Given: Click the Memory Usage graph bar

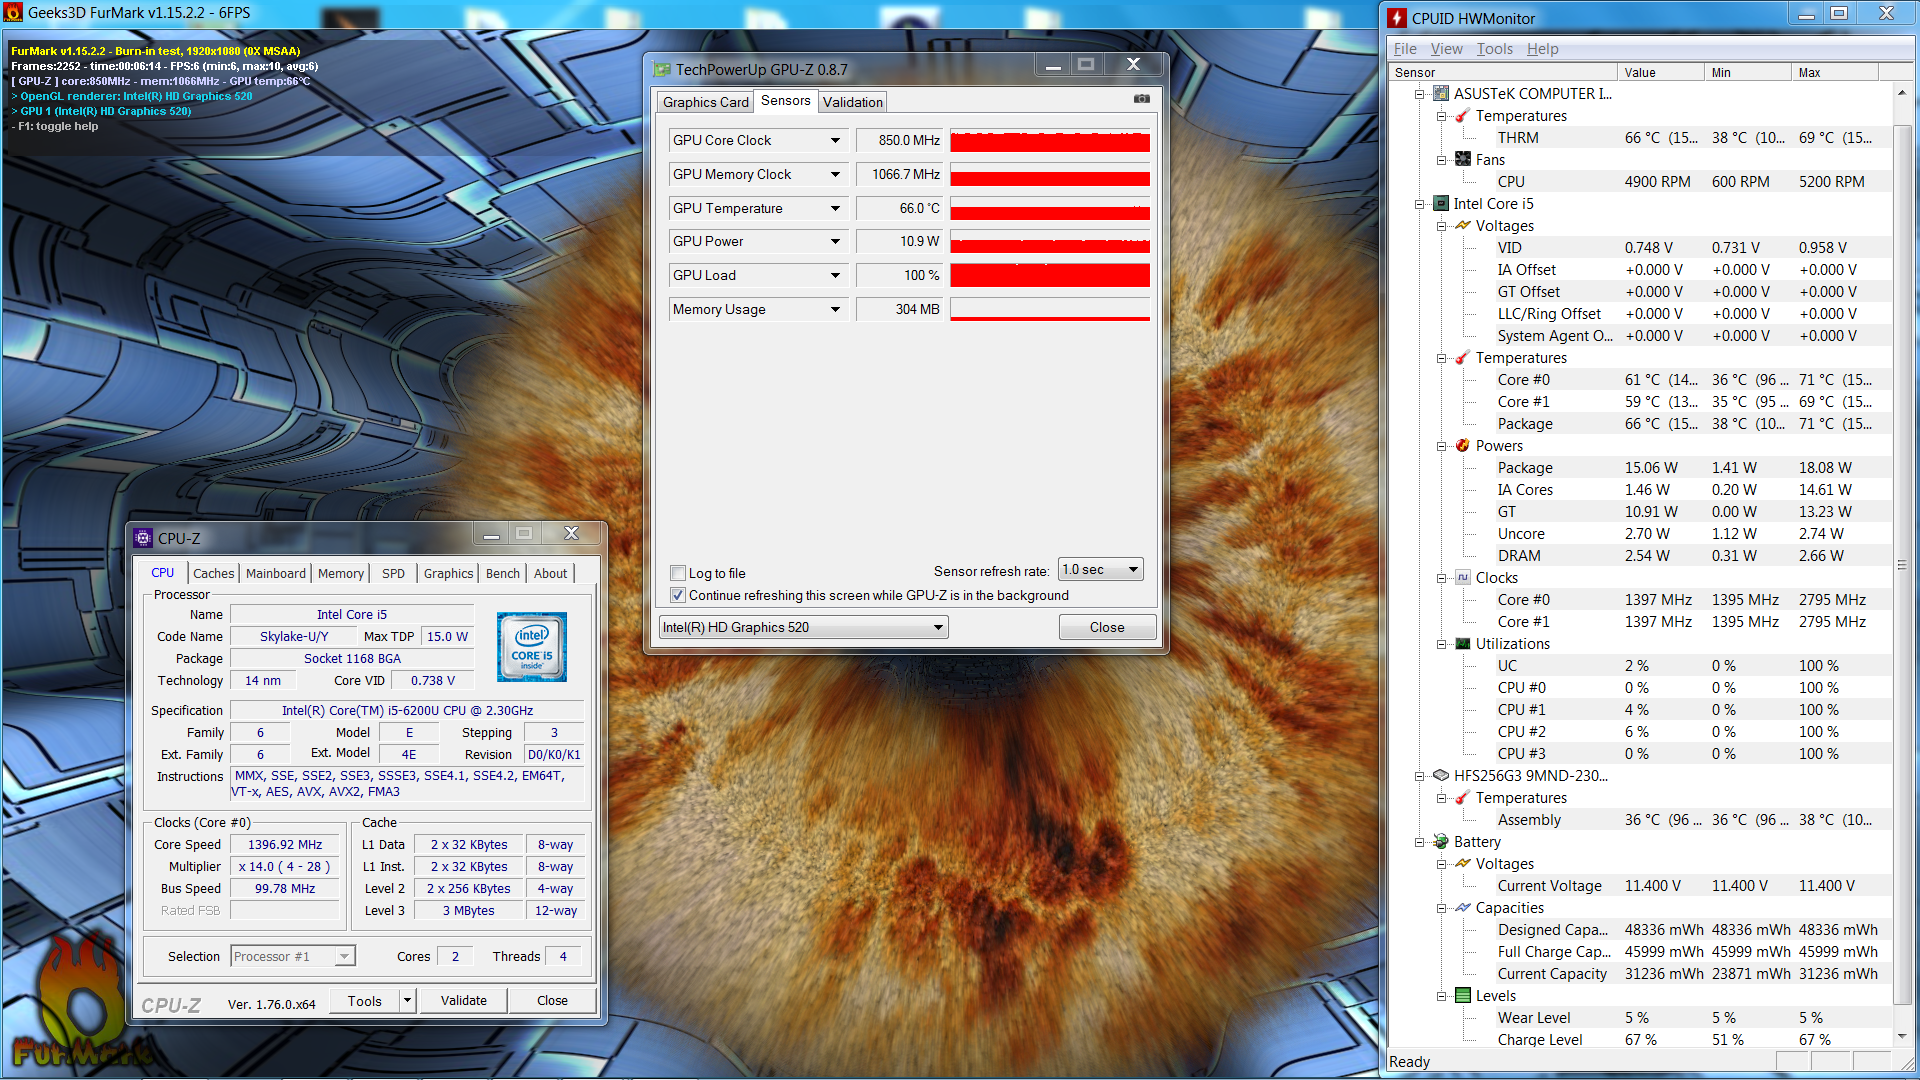Looking at the screenshot, I should (1050, 309).
